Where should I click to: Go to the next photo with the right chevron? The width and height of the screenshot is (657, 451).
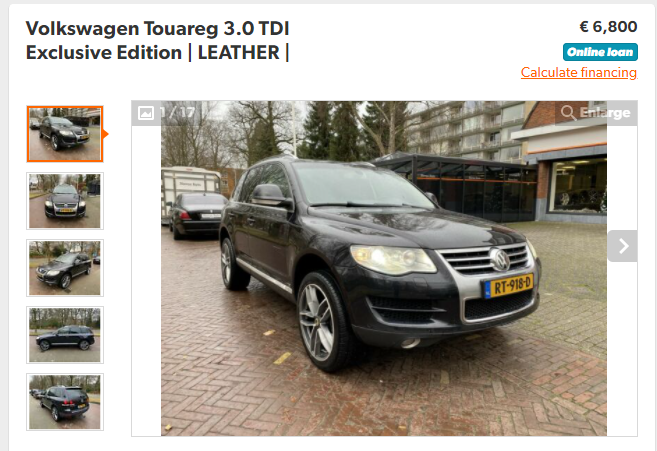point(623,246)
